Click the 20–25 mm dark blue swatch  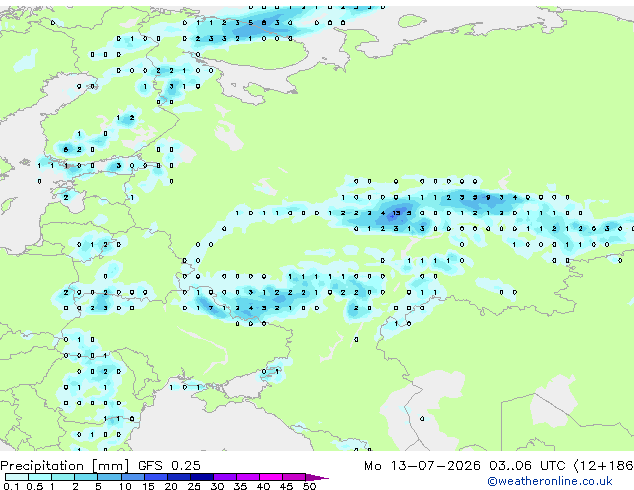[x=178, y=477]
